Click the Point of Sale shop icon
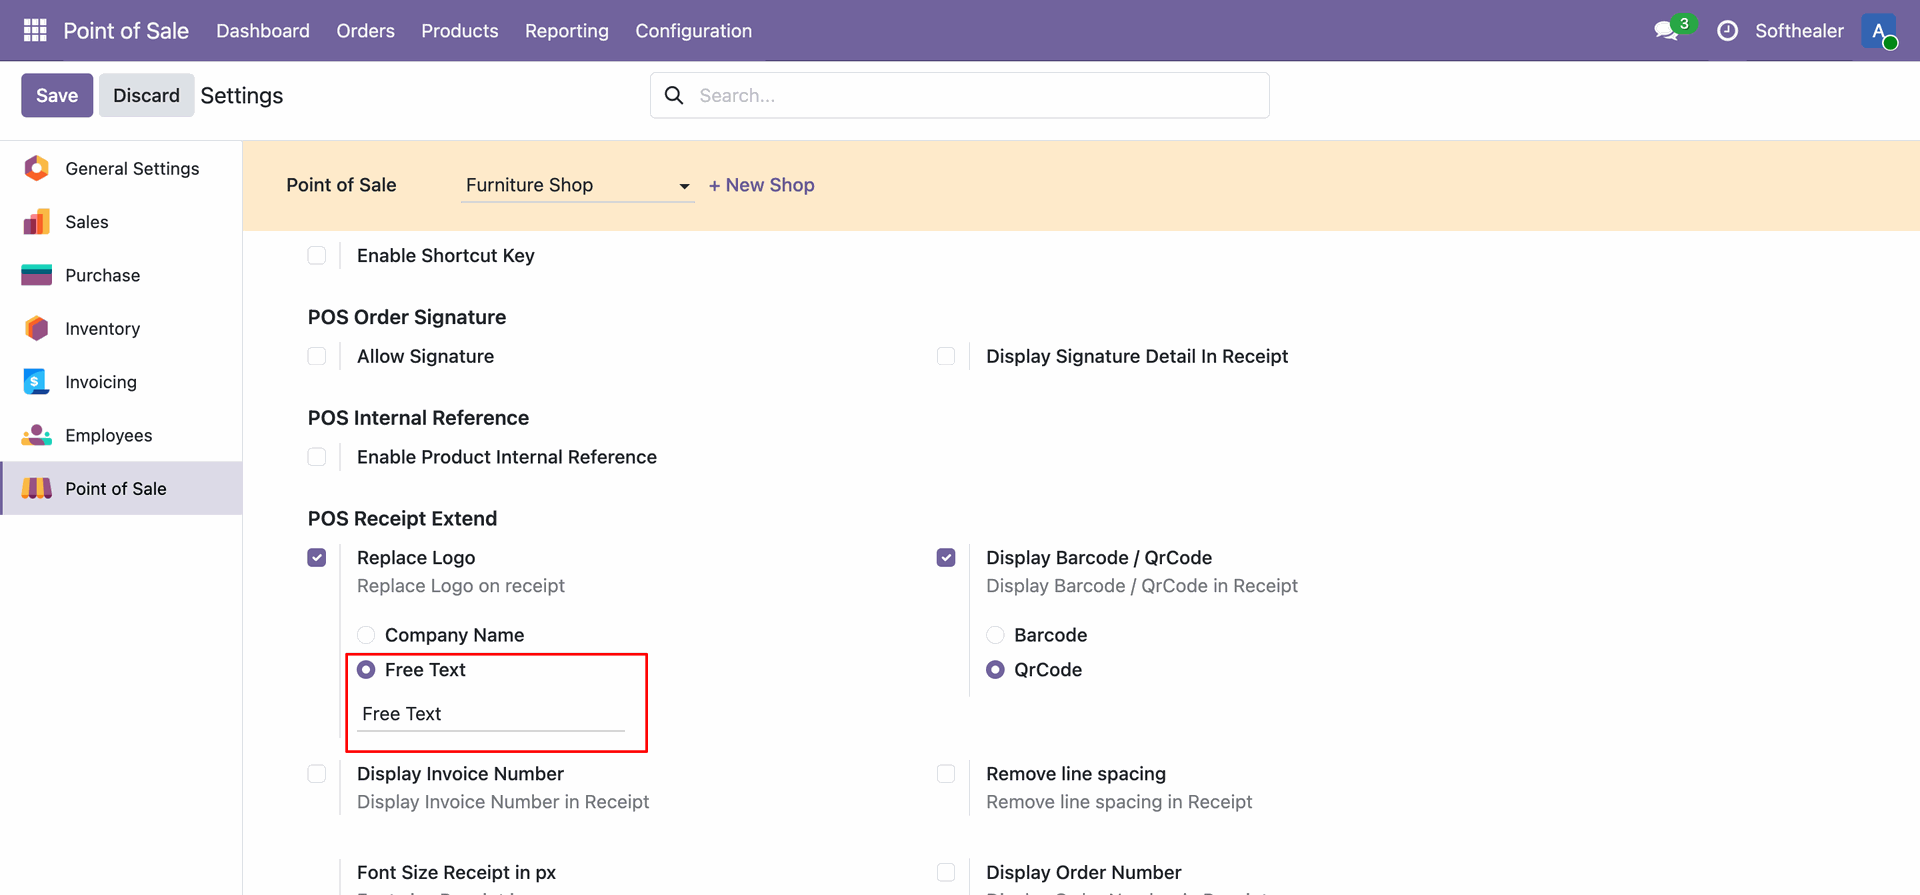Viewport: 1920px width, 895px height. 37,488
